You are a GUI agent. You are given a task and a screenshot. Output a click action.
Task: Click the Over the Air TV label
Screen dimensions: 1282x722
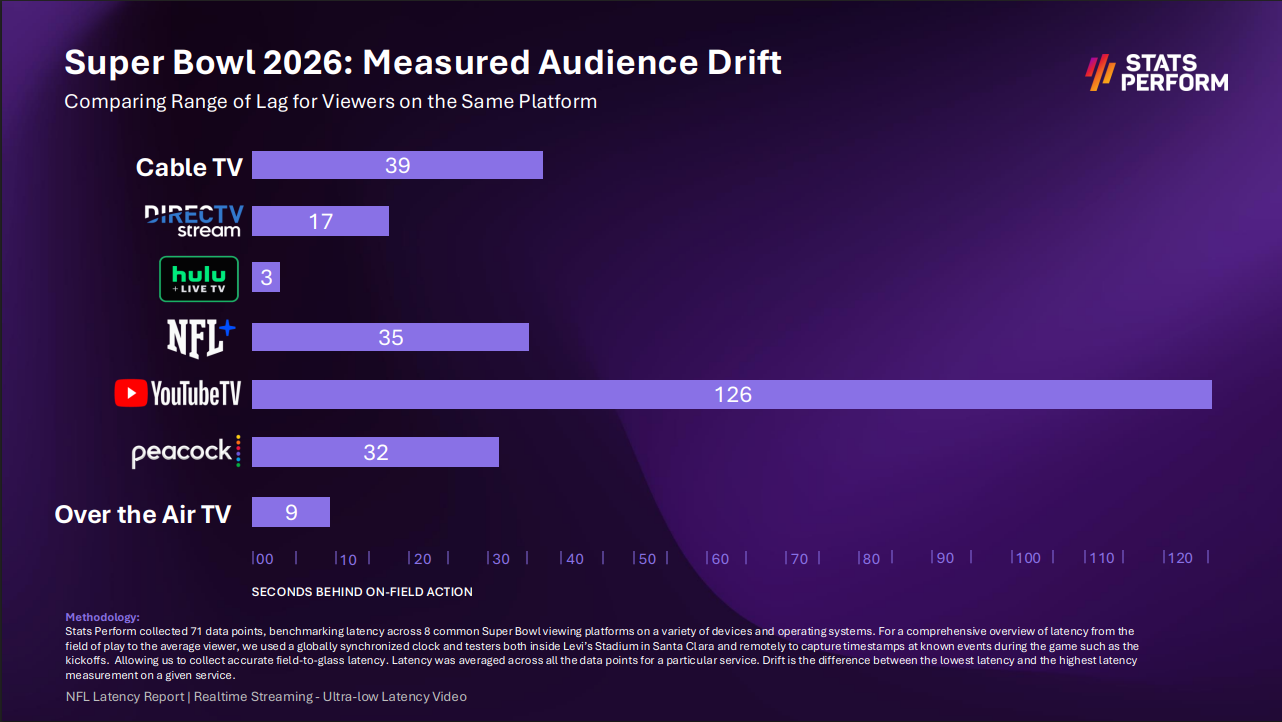[143, 513]
